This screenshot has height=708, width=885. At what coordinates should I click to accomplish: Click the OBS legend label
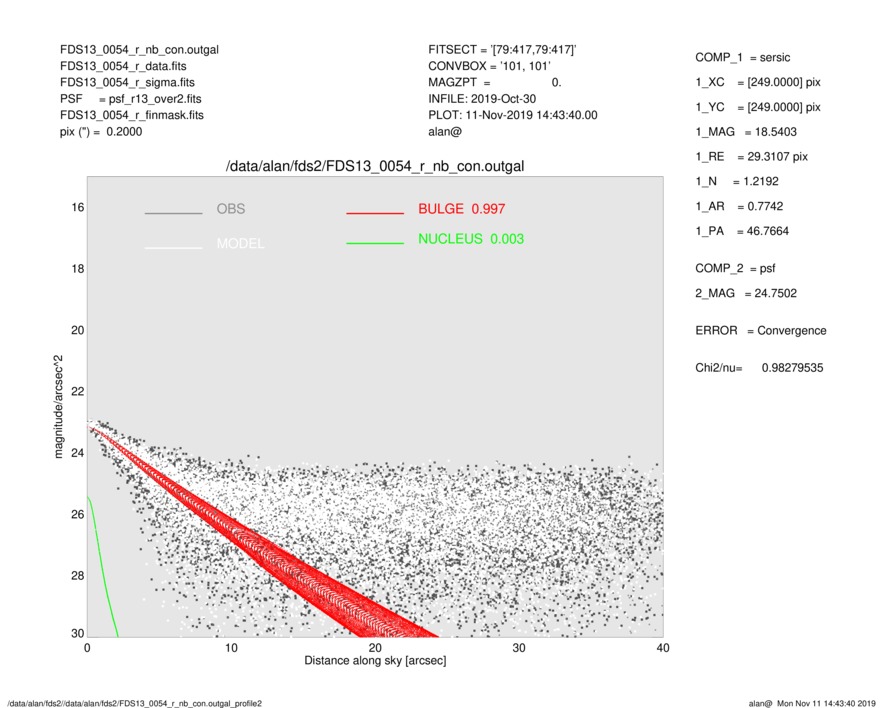(x=231, y=209)
